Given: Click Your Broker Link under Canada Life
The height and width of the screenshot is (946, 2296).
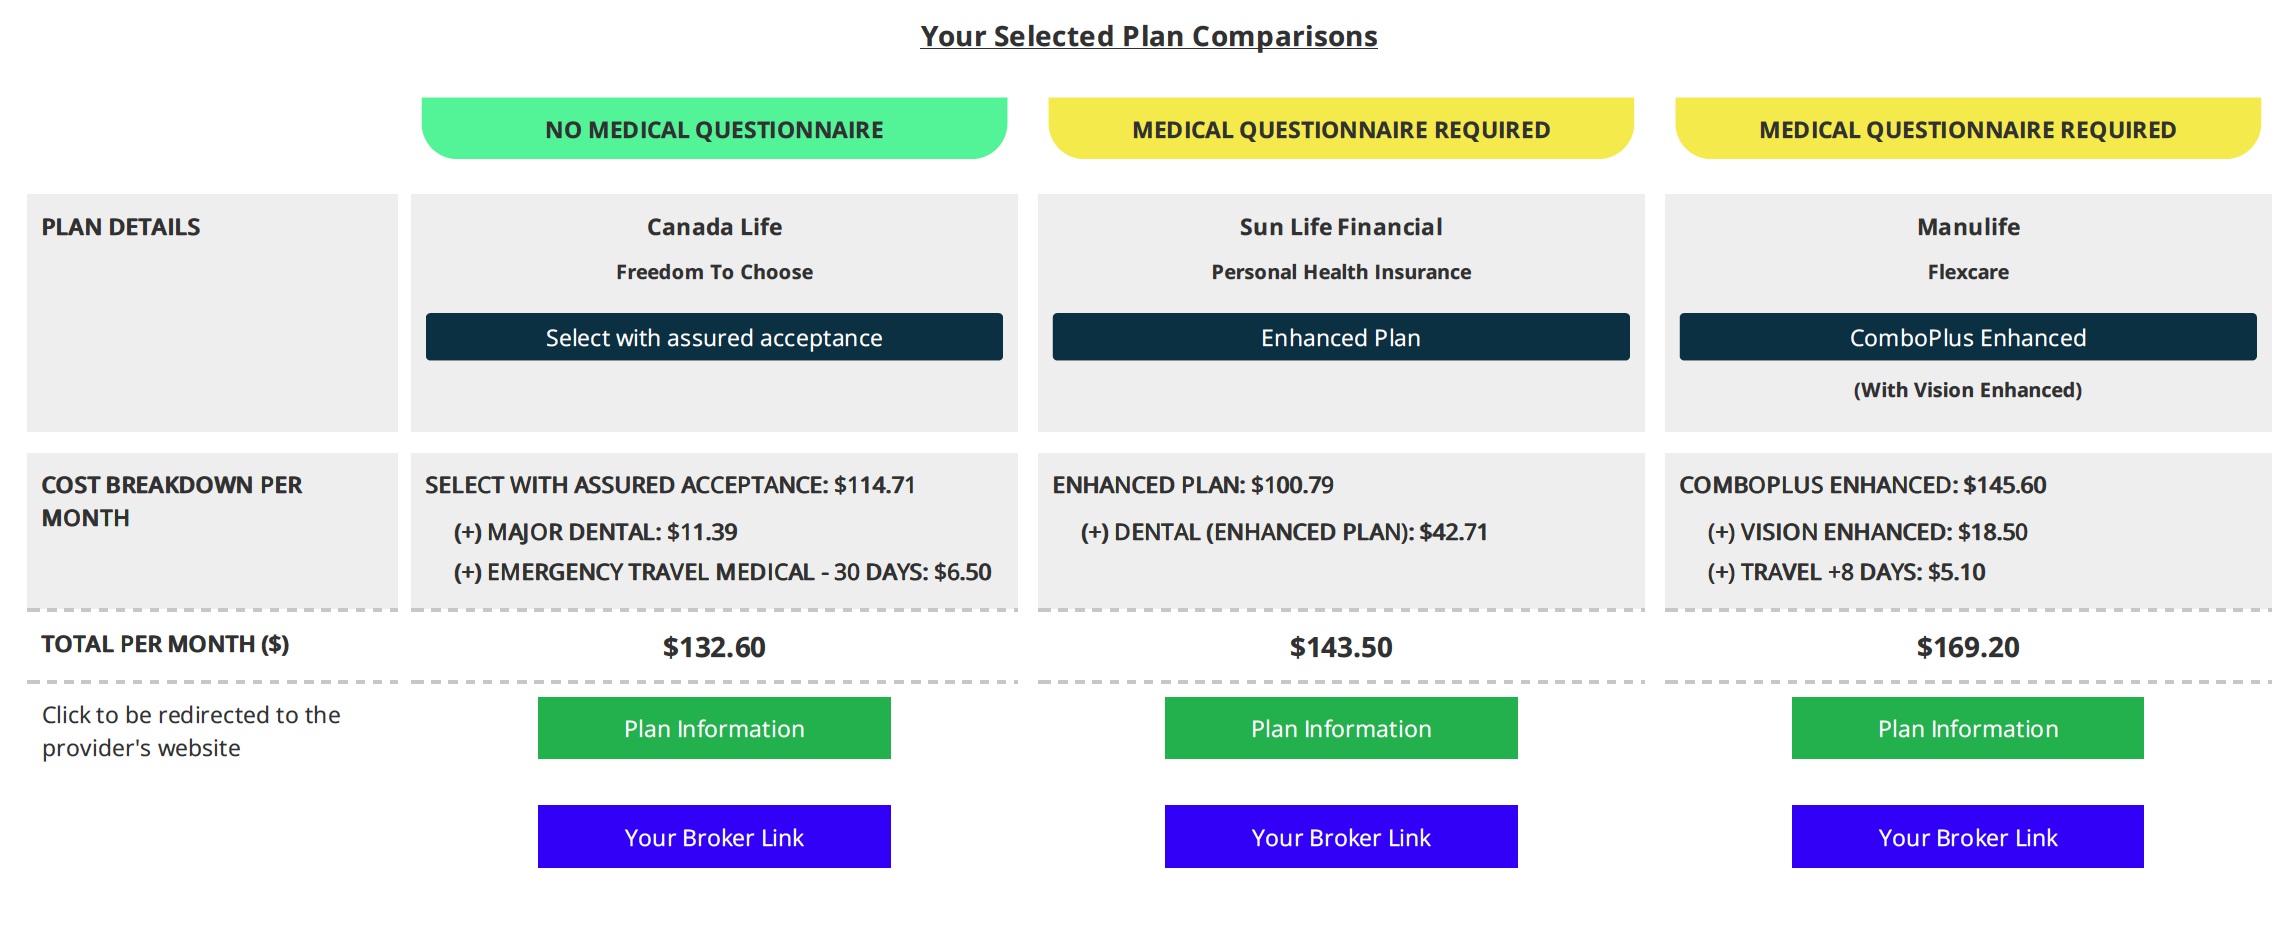Looking at the screenshot, I should coord(714,837).
